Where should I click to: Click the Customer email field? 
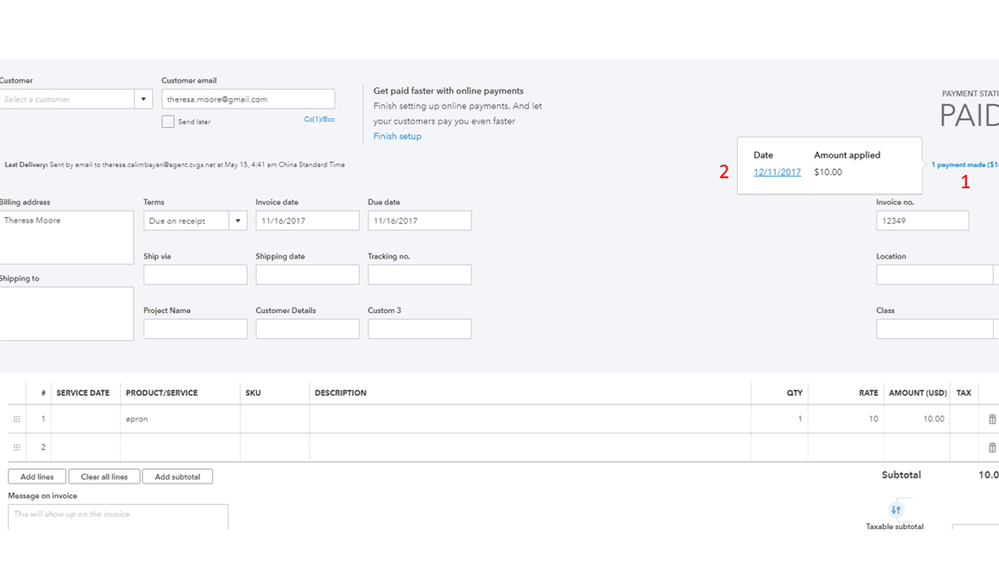(248, 99)
